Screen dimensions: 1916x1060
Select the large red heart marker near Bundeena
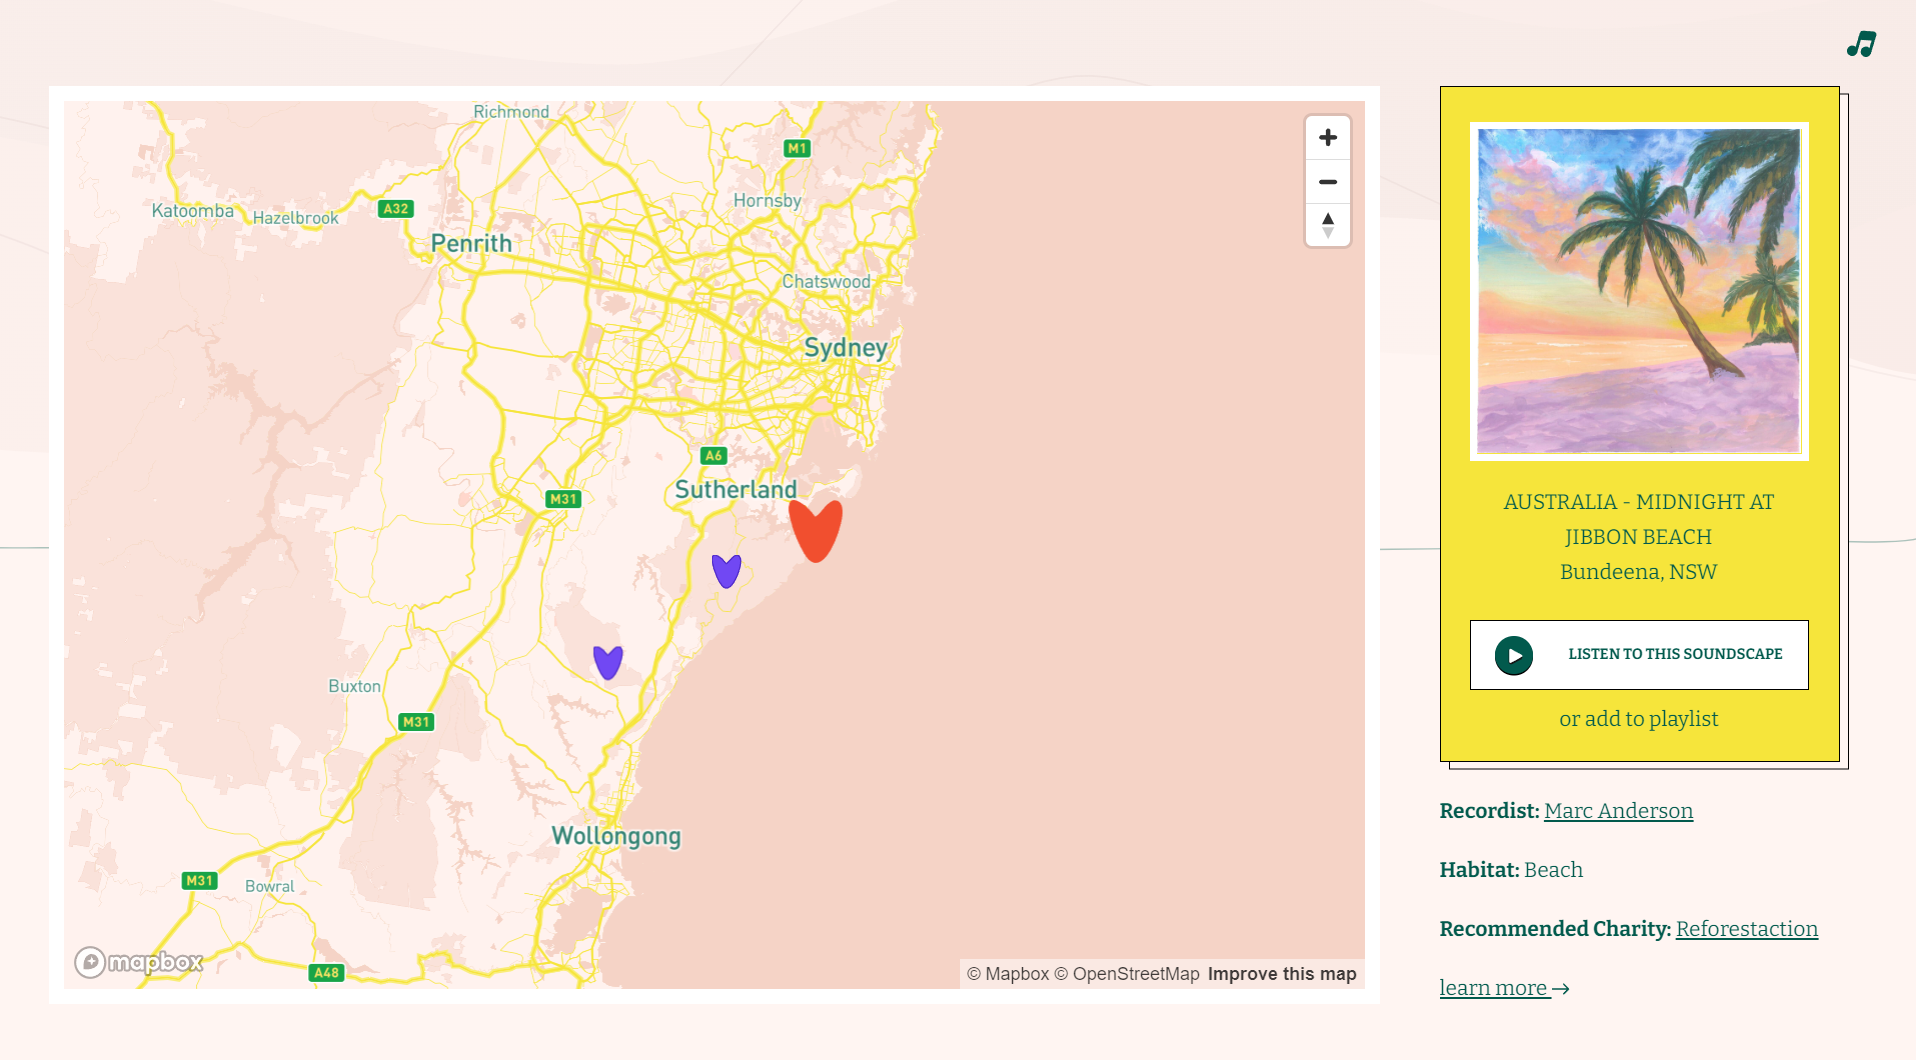click(816, 531)
